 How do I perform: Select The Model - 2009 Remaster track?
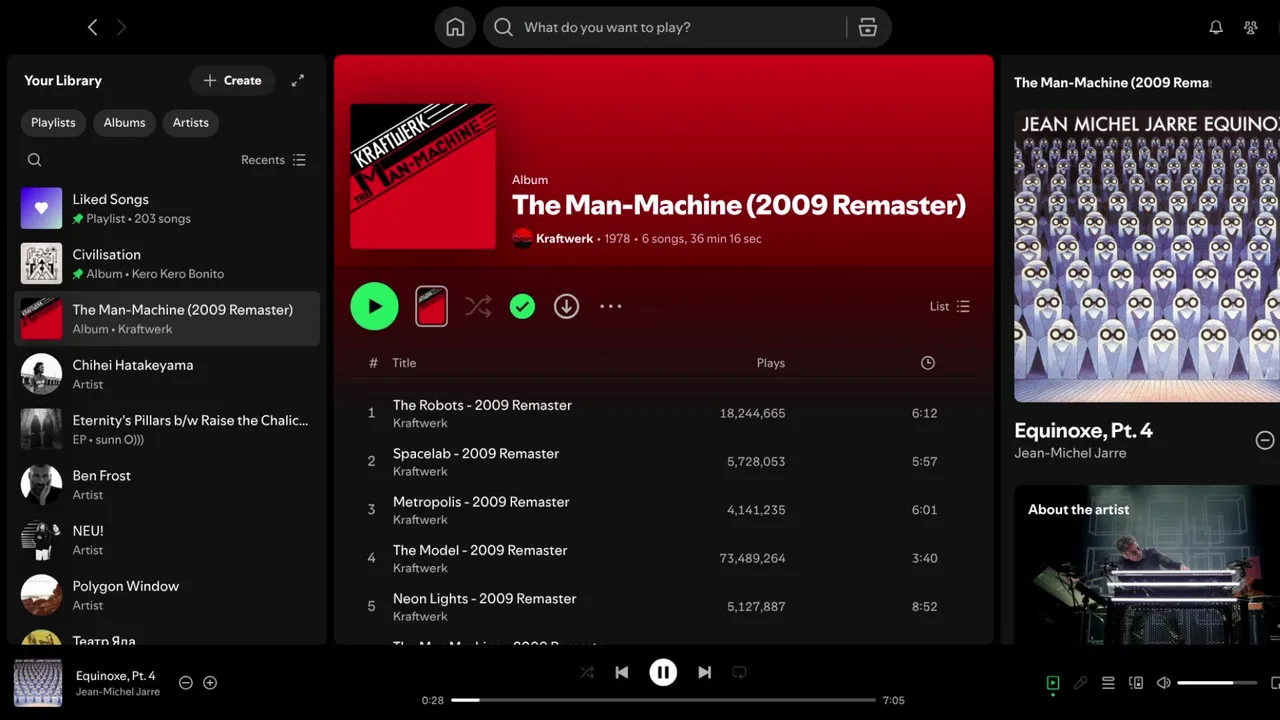pos(664,558)
